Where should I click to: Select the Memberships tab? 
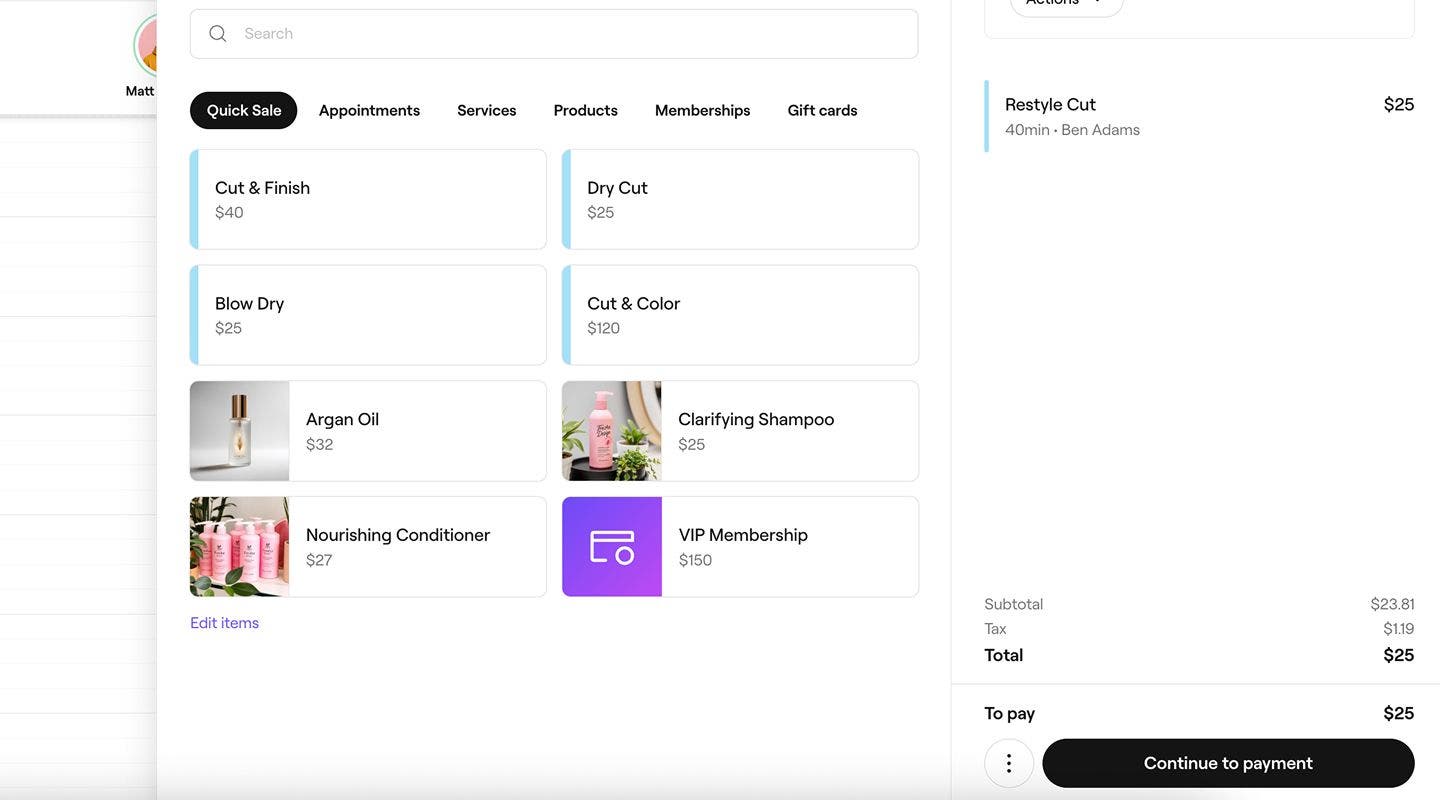click(702, 111)
